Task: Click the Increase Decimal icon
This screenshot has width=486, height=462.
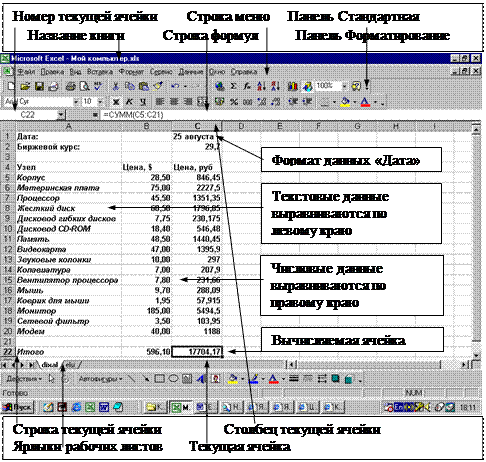Action: pyautogui.click(x=262, y=102)
